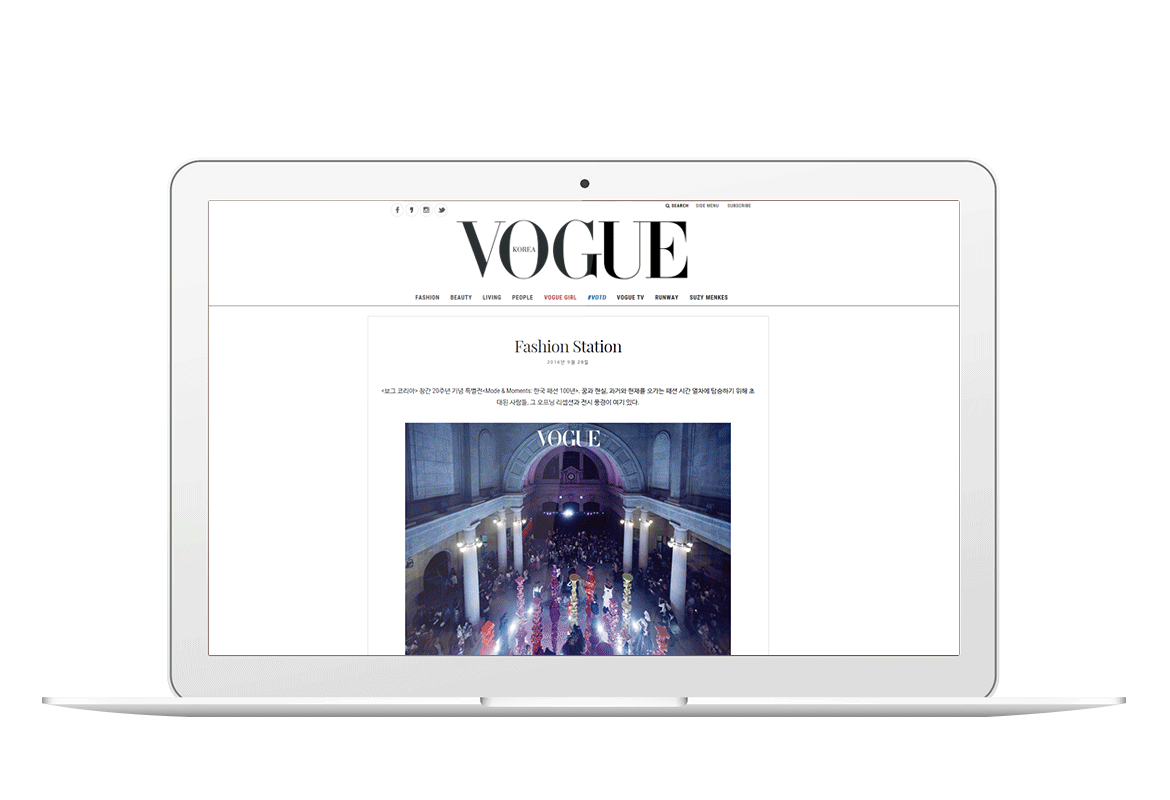Open the Twitter bird icon

click(441, 210)
